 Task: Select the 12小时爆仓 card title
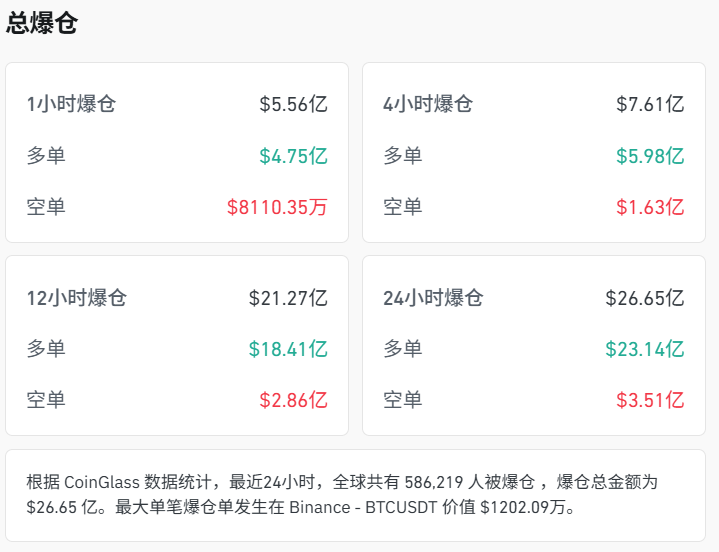pos(77,298)
